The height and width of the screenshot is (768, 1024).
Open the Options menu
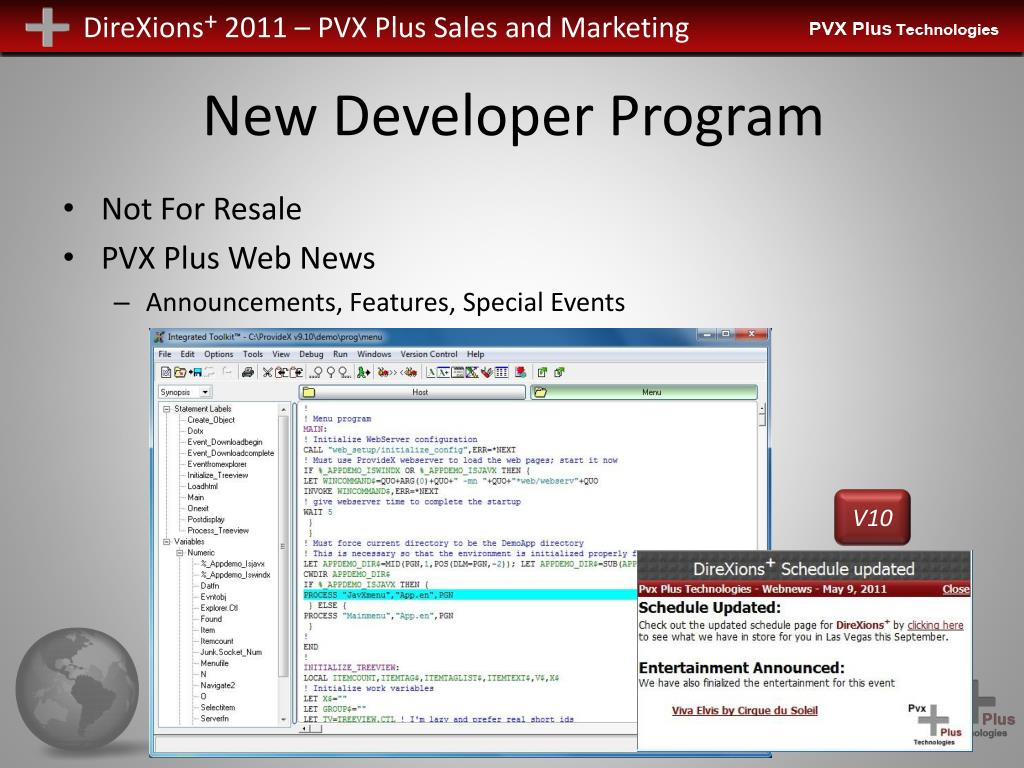[218, 354]
